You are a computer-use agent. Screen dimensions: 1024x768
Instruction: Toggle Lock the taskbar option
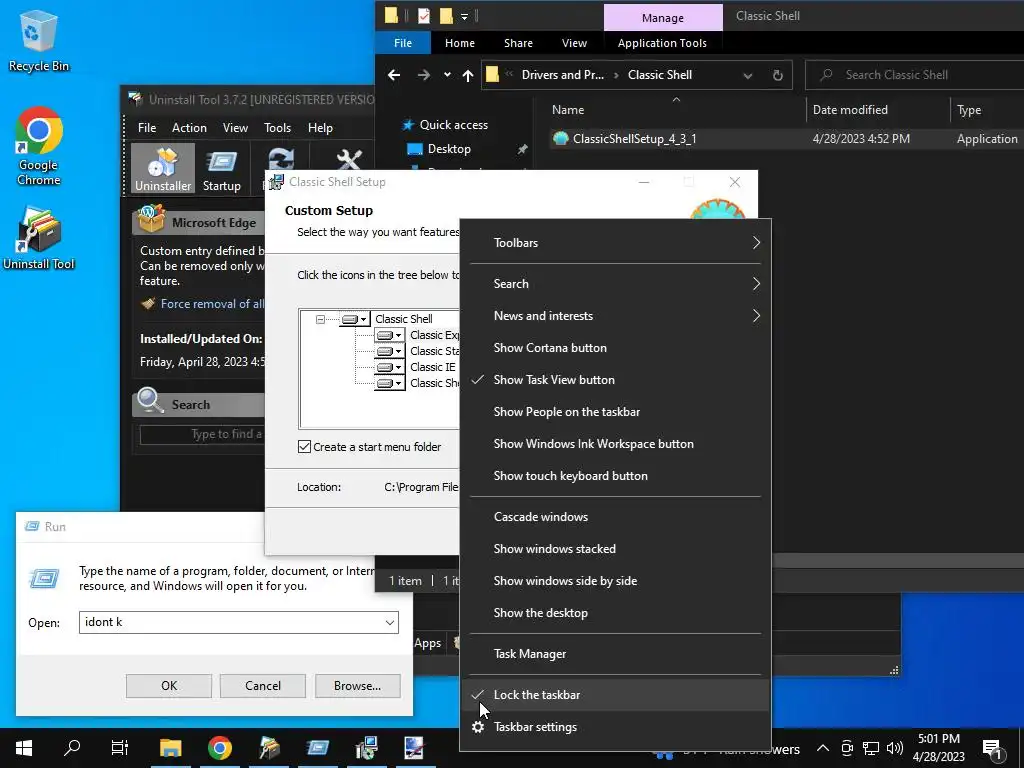[x=615, y=695]
